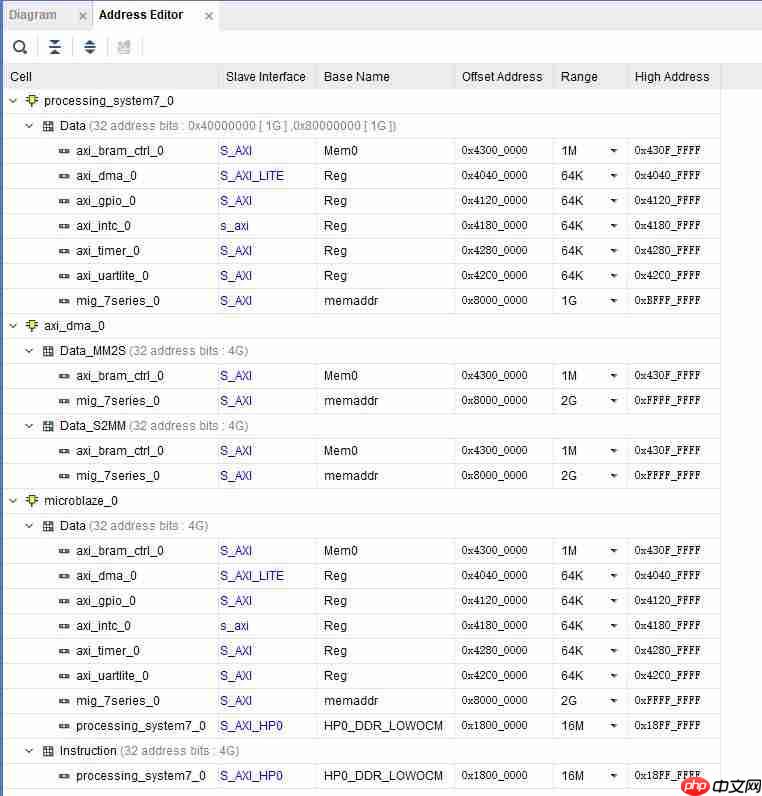Close the Address Editor tab
The width and height of the screenshot is (762, 796).
tap(209, 16)
